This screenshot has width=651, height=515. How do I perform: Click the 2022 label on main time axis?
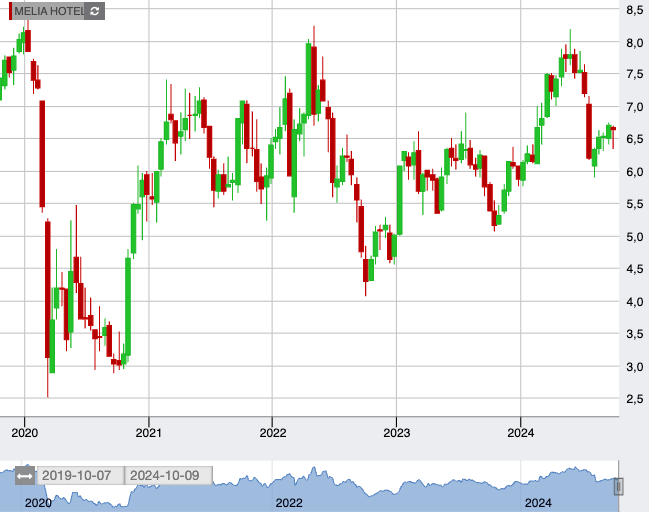point(272,433)
